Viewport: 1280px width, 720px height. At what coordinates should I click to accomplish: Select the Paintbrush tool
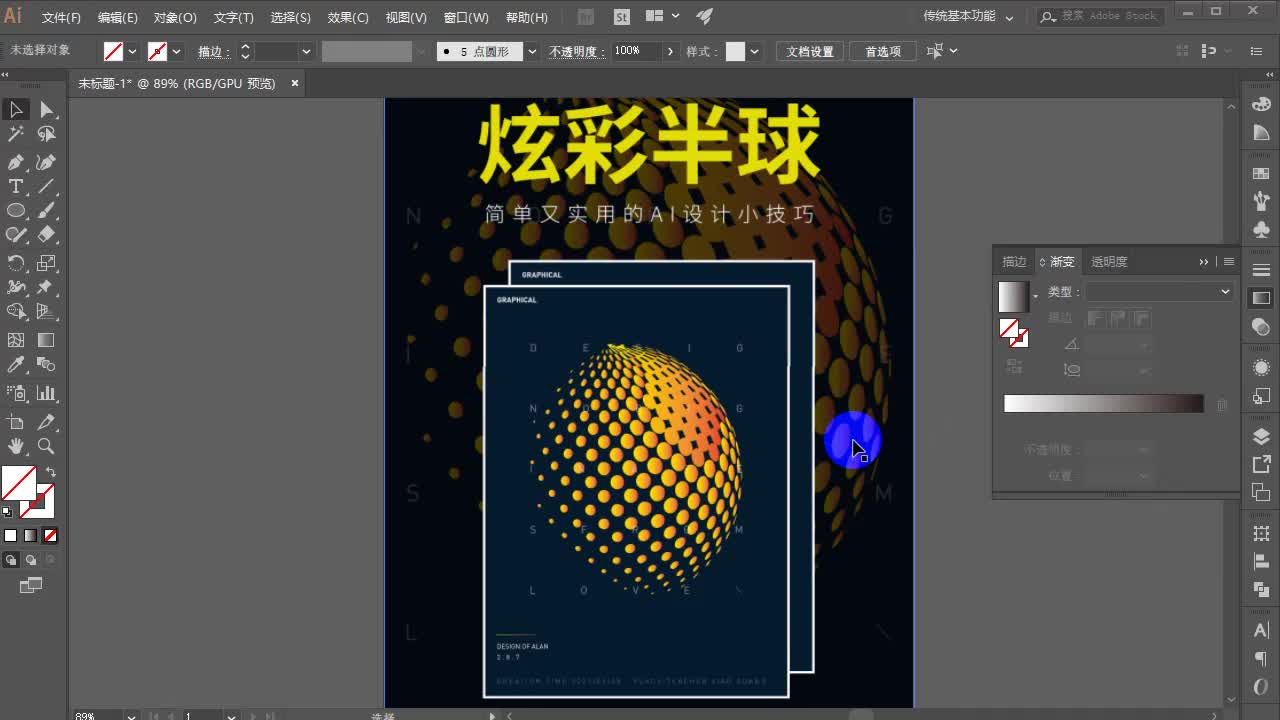coord(46,211)
